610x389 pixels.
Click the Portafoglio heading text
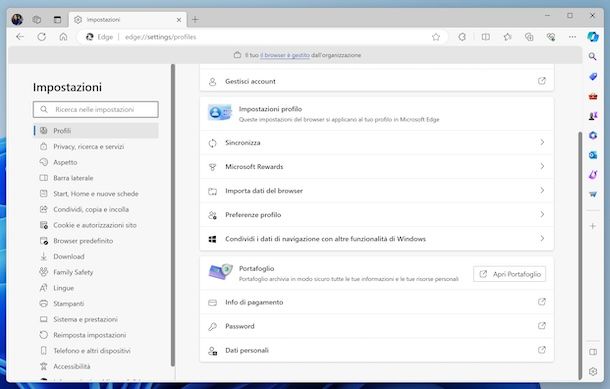click(256, 268)
